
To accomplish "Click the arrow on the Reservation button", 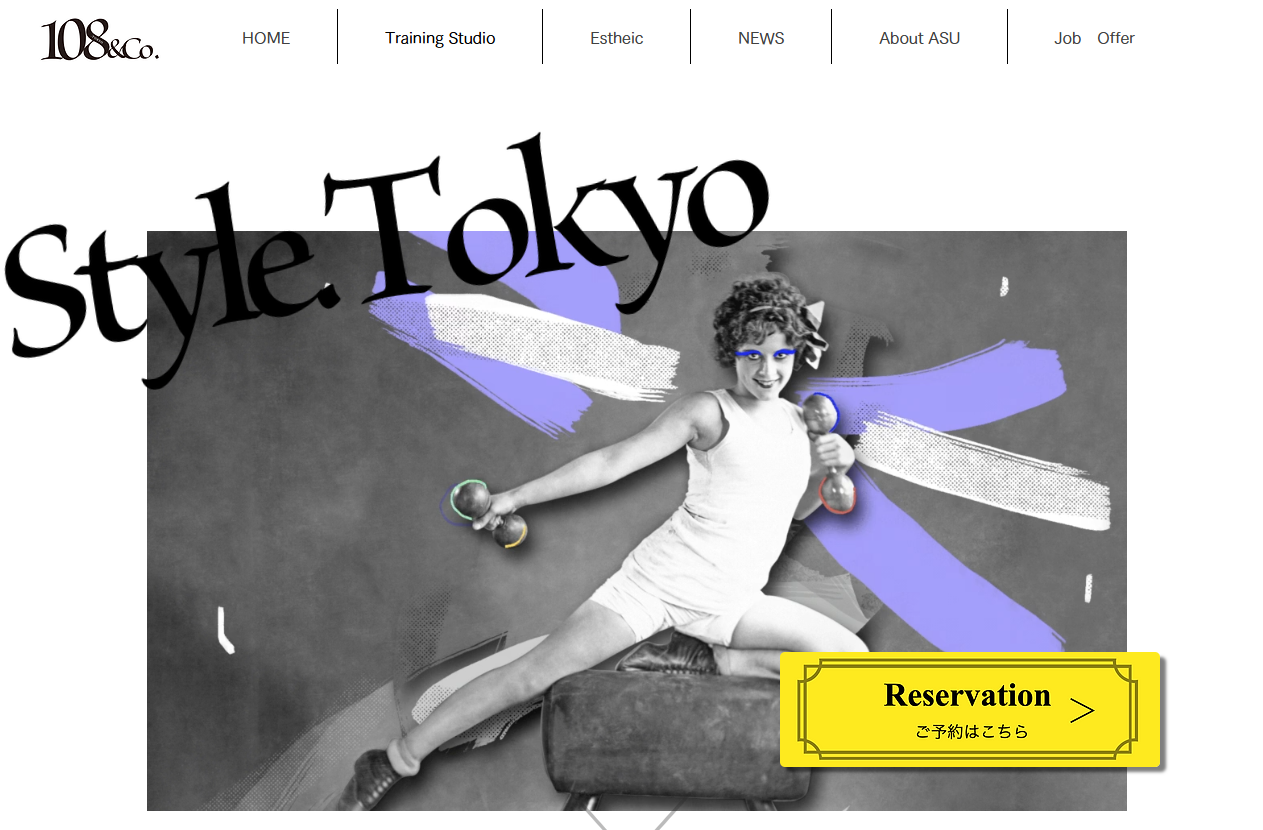I will pos(1082,711).
